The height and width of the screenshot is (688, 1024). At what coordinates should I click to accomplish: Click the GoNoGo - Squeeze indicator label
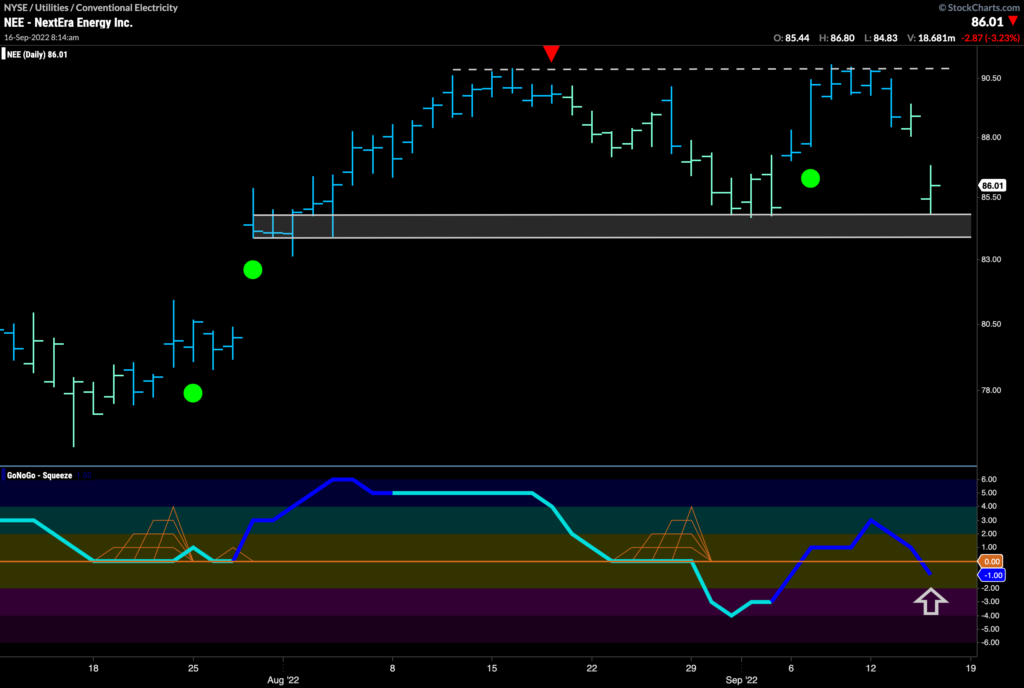click(41, 475)
